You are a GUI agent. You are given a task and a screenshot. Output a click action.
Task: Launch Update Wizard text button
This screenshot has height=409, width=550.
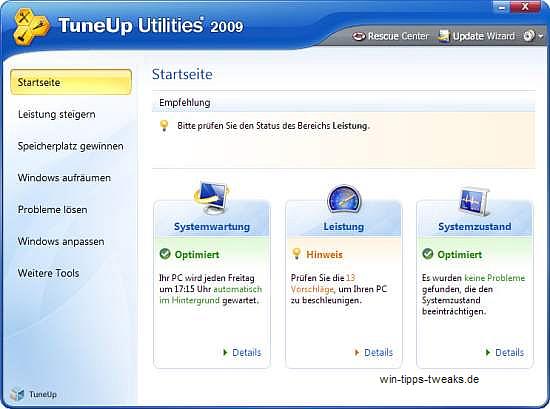(x=484, y=36)
